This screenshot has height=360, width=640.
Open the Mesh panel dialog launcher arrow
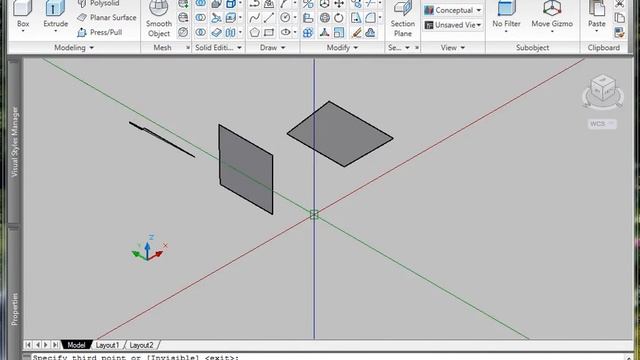pos(188,48)
